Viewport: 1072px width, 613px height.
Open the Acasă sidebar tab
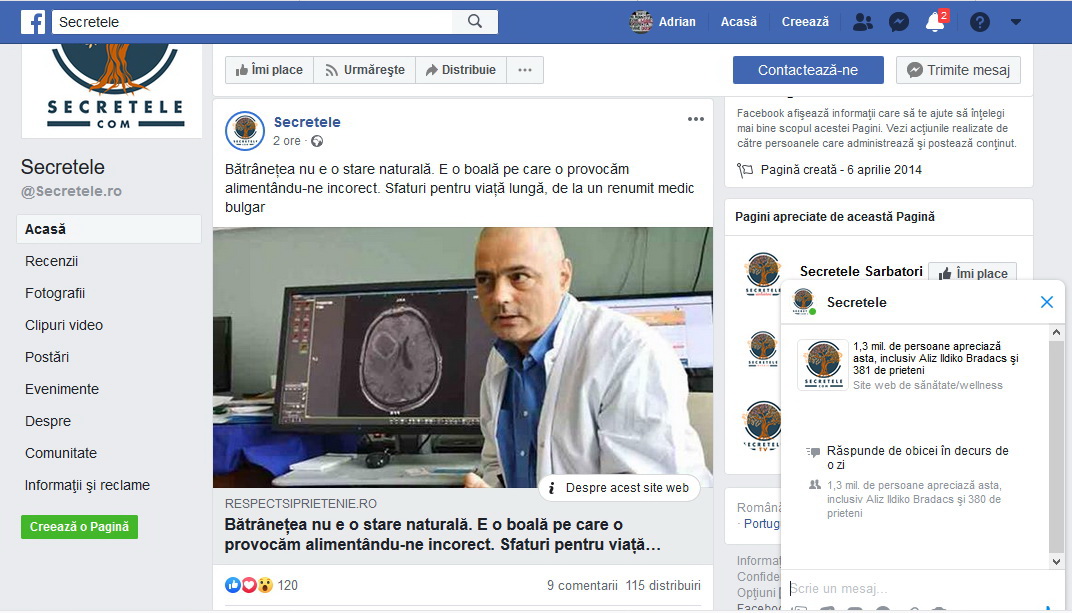click(109, 229)
